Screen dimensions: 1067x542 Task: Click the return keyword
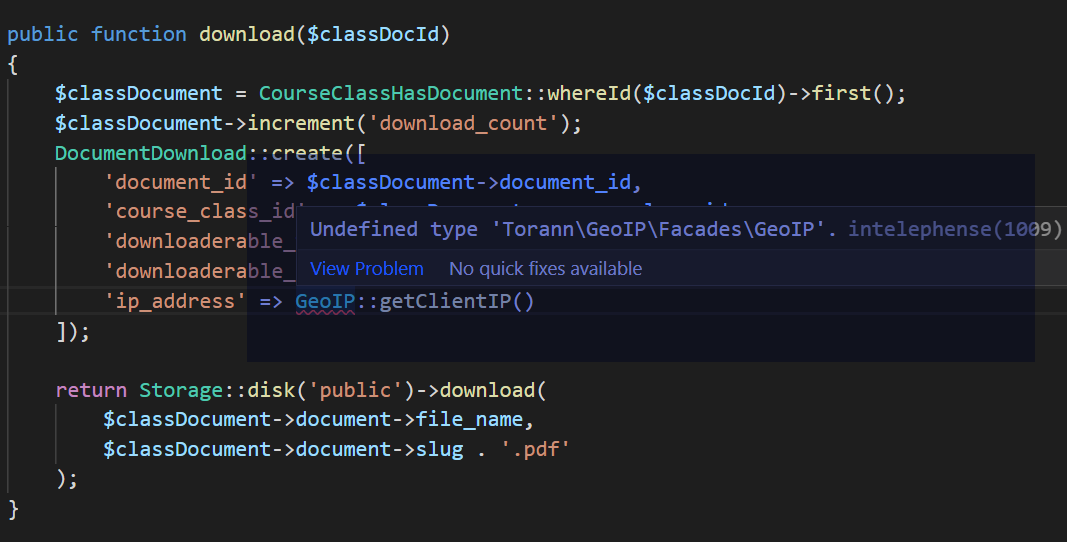tap(91, 390)
